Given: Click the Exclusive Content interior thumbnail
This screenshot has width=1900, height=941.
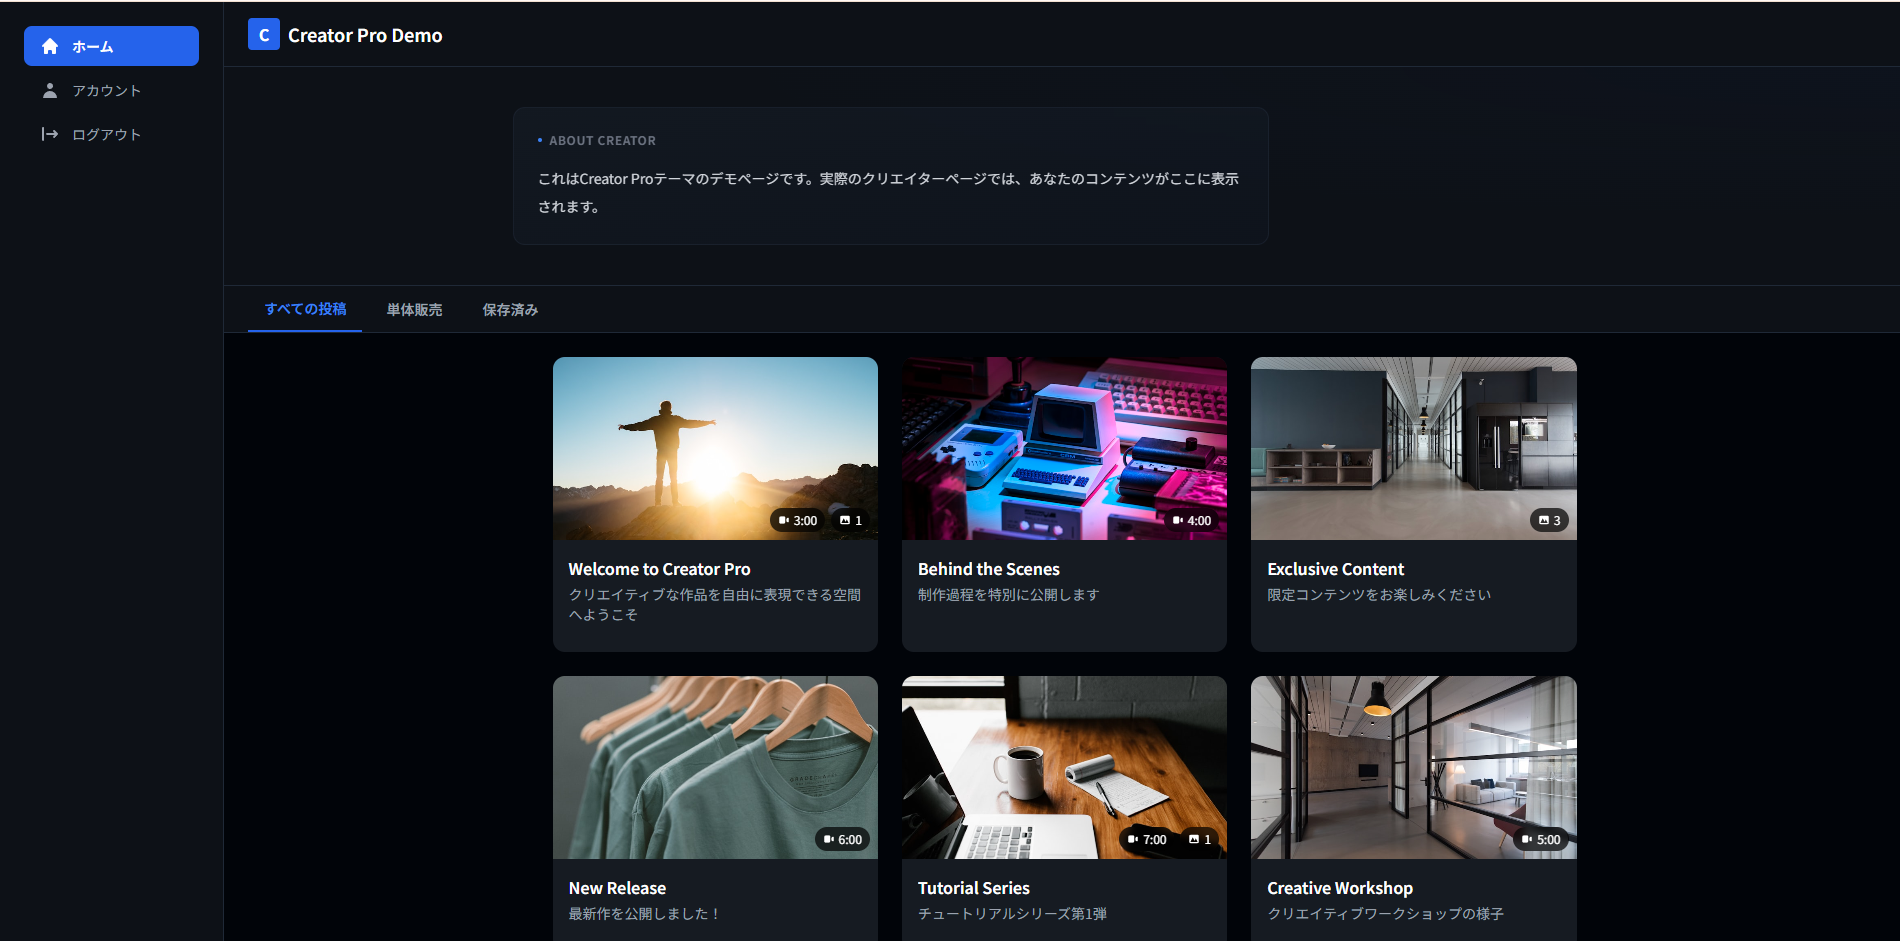Looking at the screenshot, I should click(x=1412, y=447).
